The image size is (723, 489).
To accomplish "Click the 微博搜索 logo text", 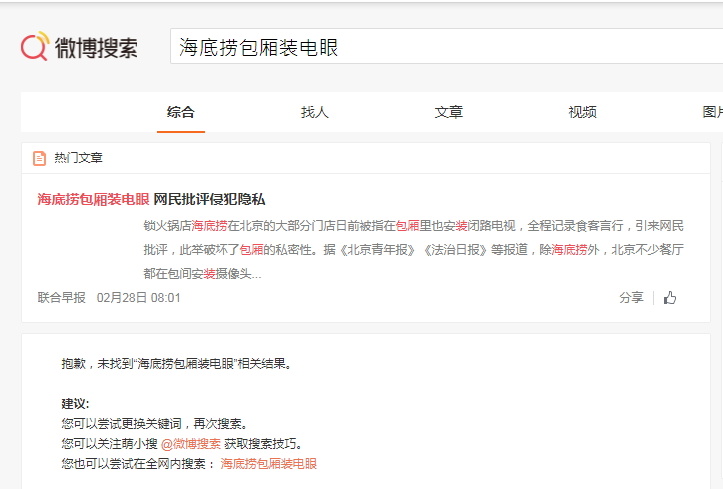I will pos(96,47).
